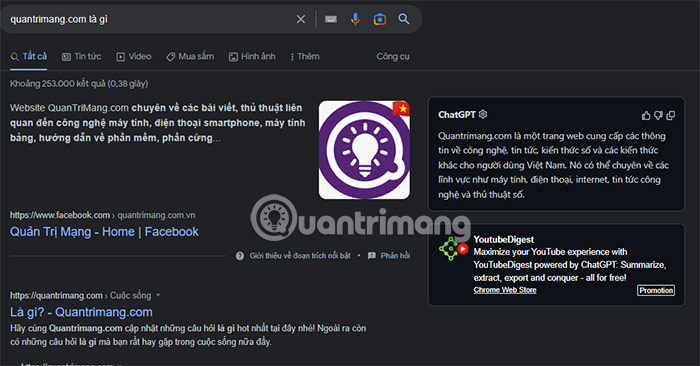This screenshot has height=366, width=700.
Task: Switch to the Tất cả search tab
Action: click(x=29, y=56)
